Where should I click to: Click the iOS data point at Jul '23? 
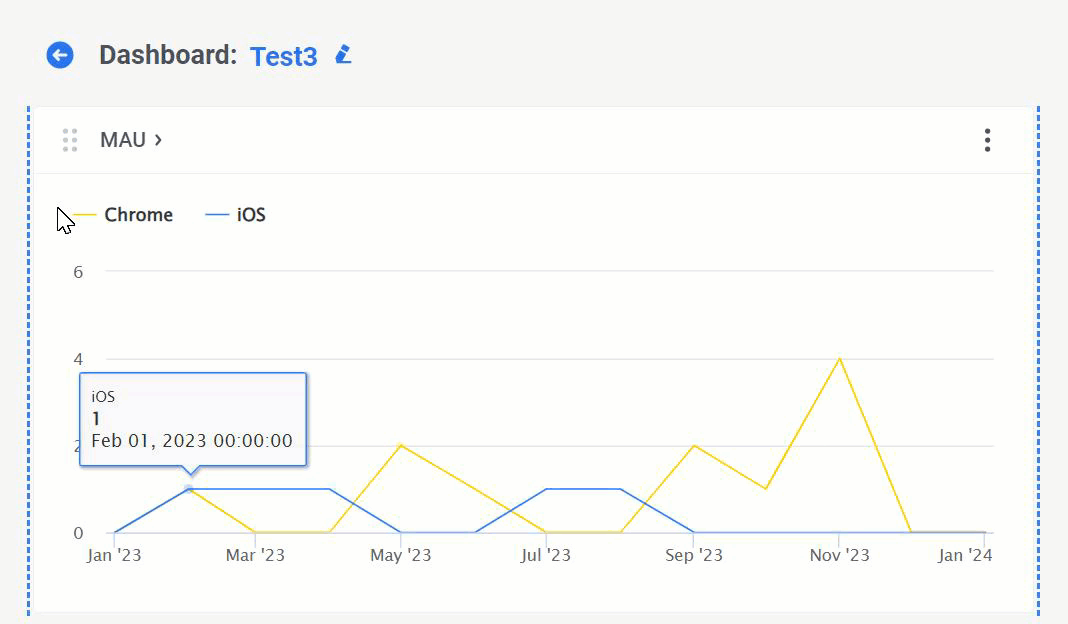(x=547, y=489)
